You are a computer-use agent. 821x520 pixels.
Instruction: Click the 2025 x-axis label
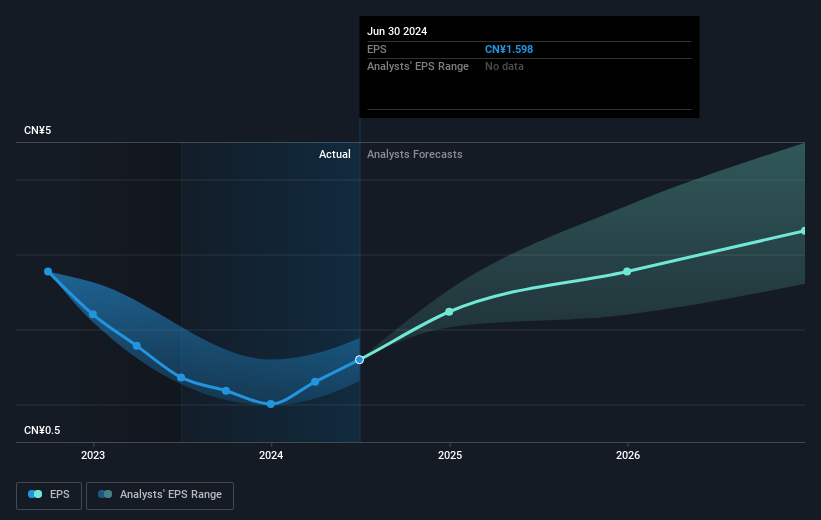[450, 456]
